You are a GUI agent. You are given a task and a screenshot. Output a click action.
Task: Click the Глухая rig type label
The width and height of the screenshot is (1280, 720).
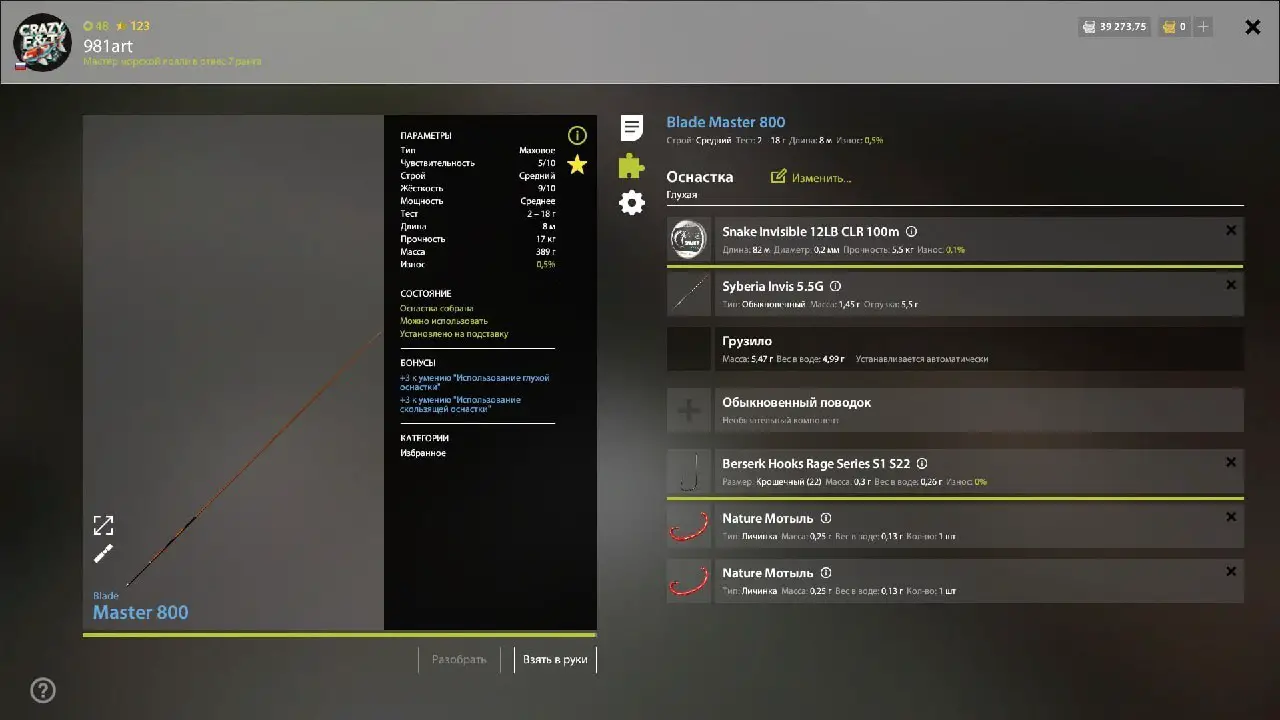682,195
